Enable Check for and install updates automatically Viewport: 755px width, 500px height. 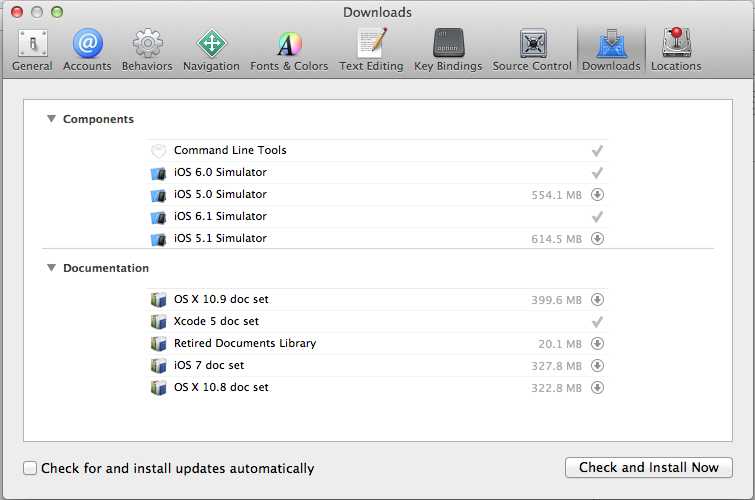(30, 468)
